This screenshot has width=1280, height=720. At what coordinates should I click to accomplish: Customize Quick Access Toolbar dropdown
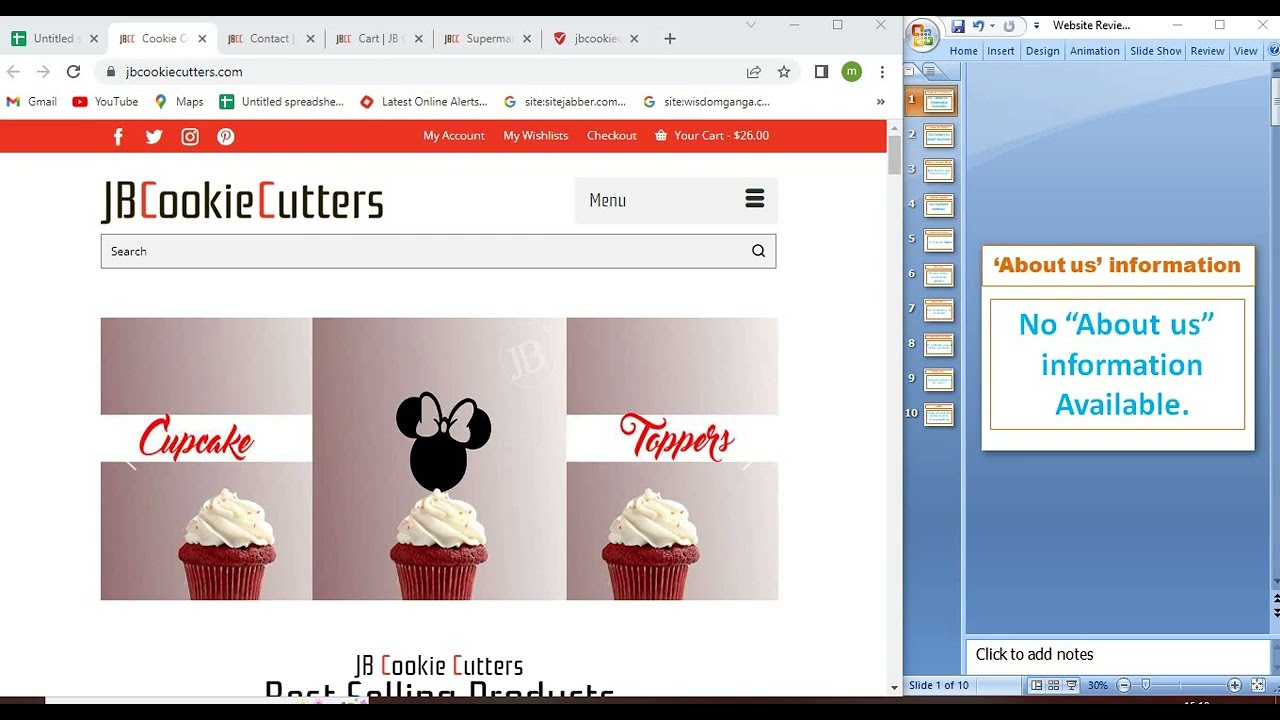(x=1036, y=26)
